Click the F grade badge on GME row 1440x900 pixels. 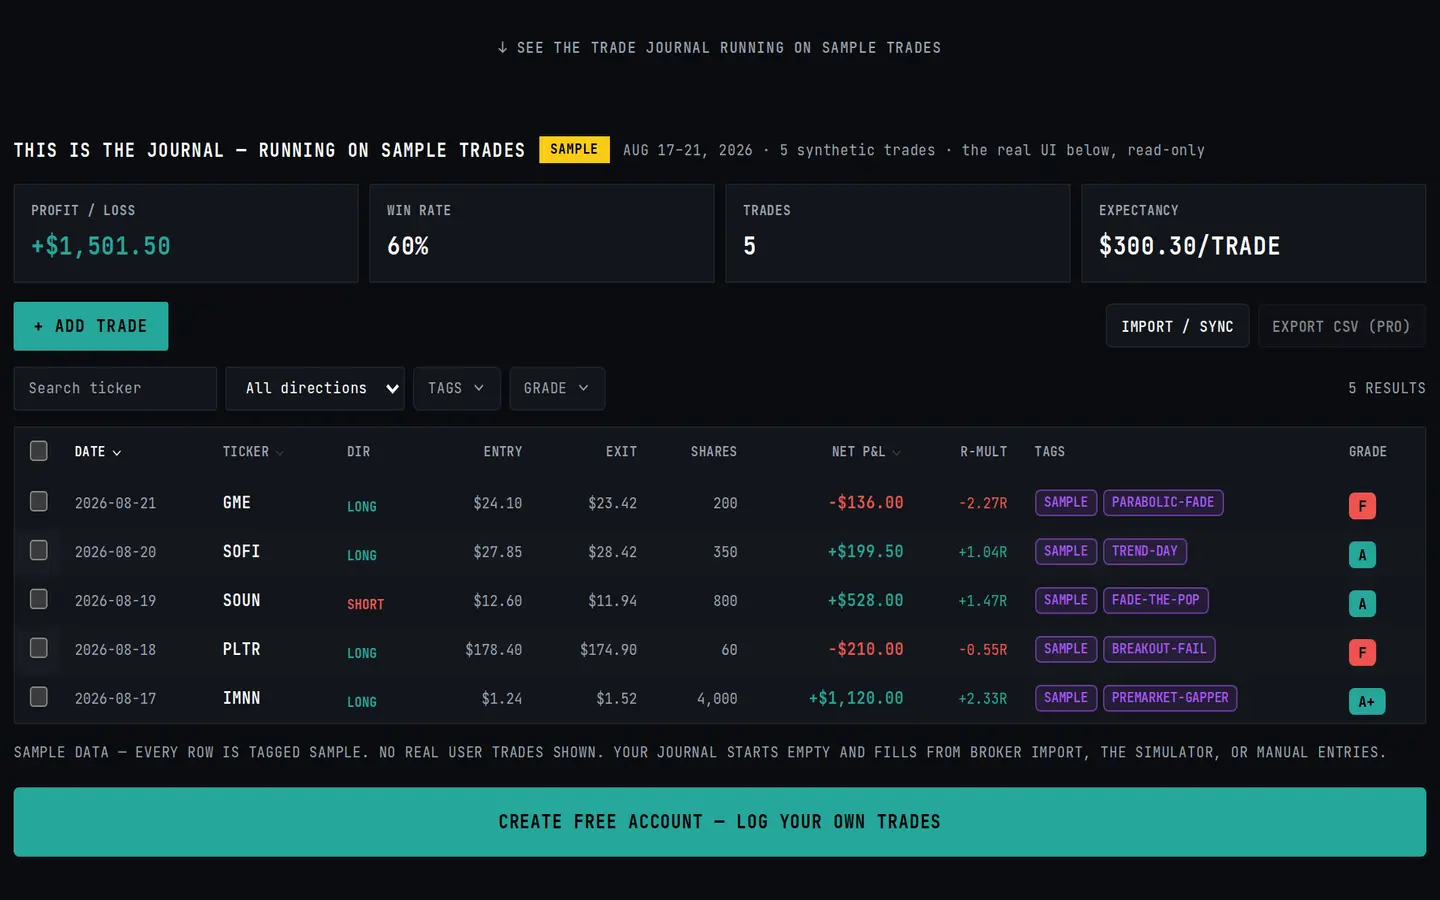1362,506
